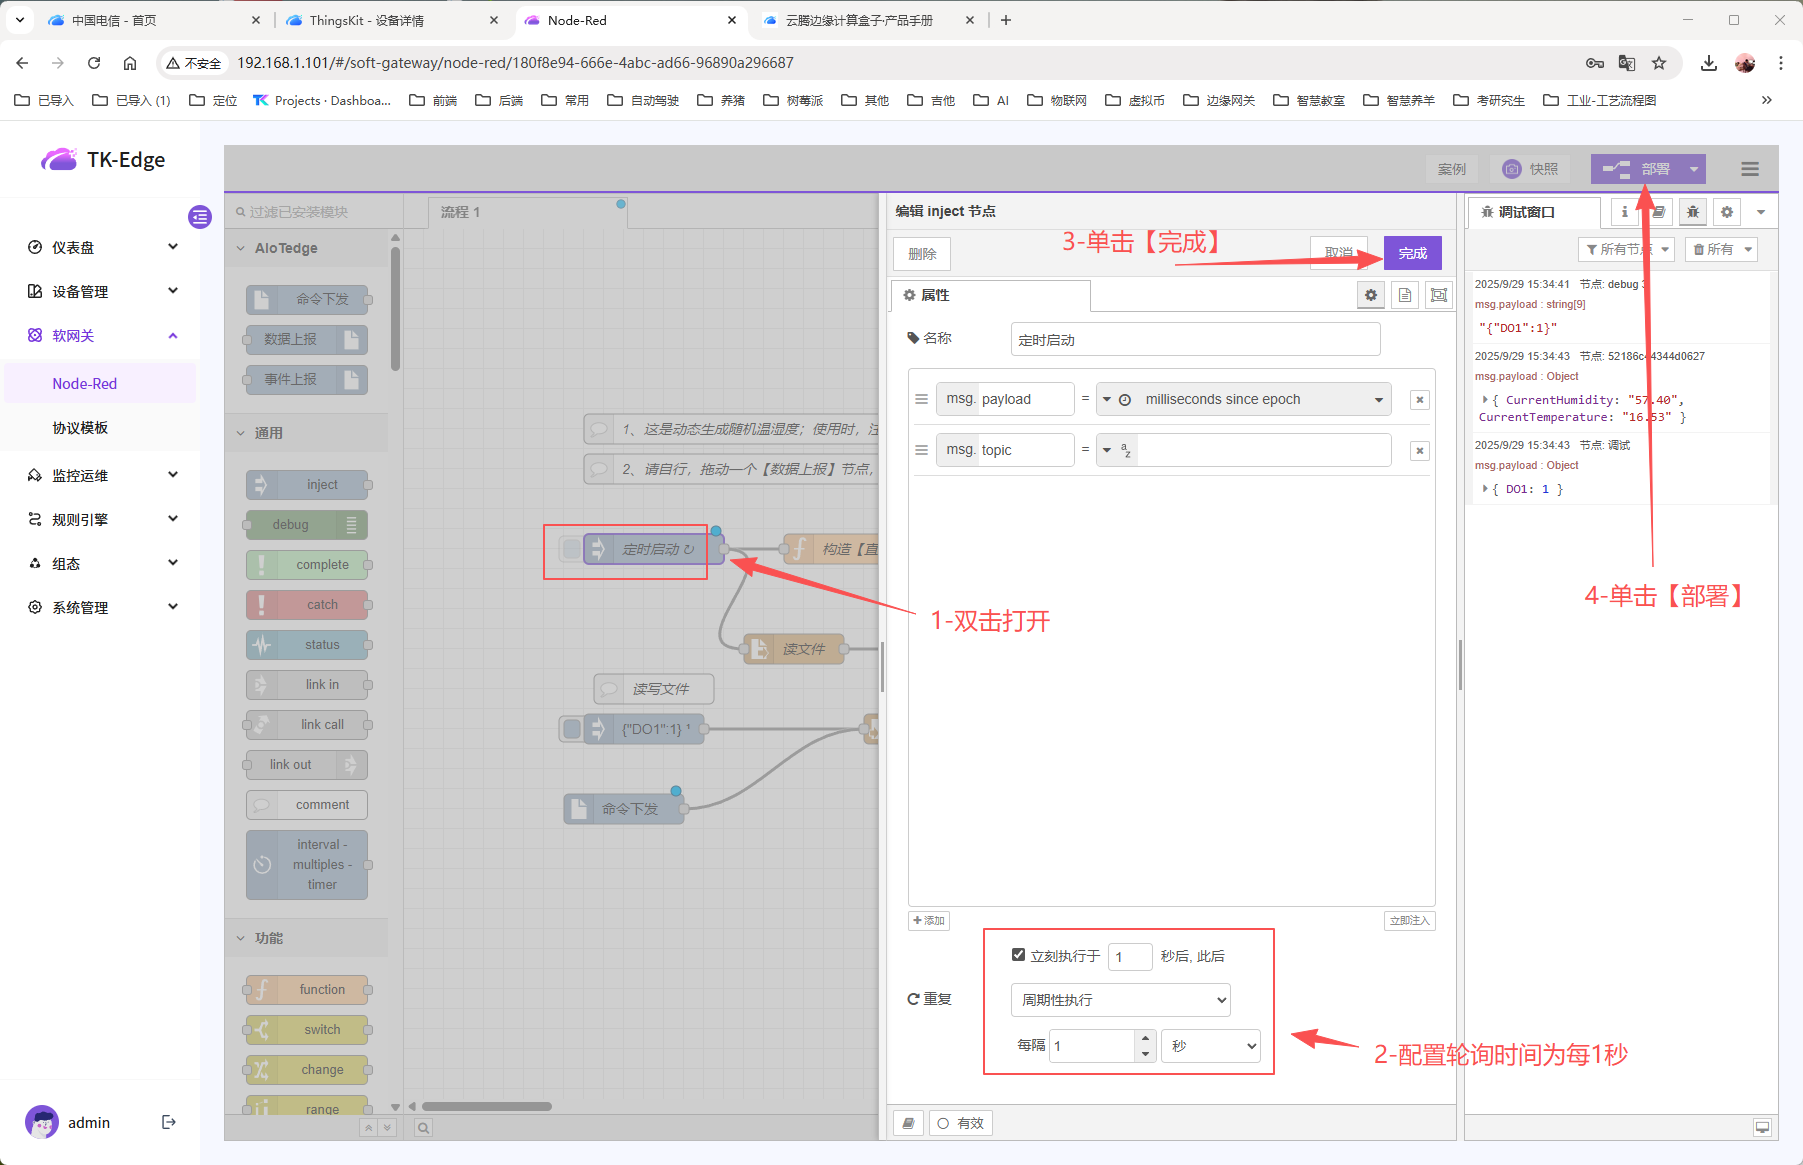Open the node description document icon
This screenshot has width=1803, height=1165.
(1405, 295)
